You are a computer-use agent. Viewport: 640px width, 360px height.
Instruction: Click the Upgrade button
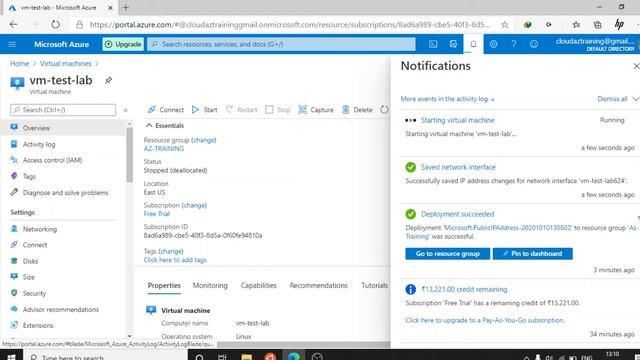[x=123, y=44]
